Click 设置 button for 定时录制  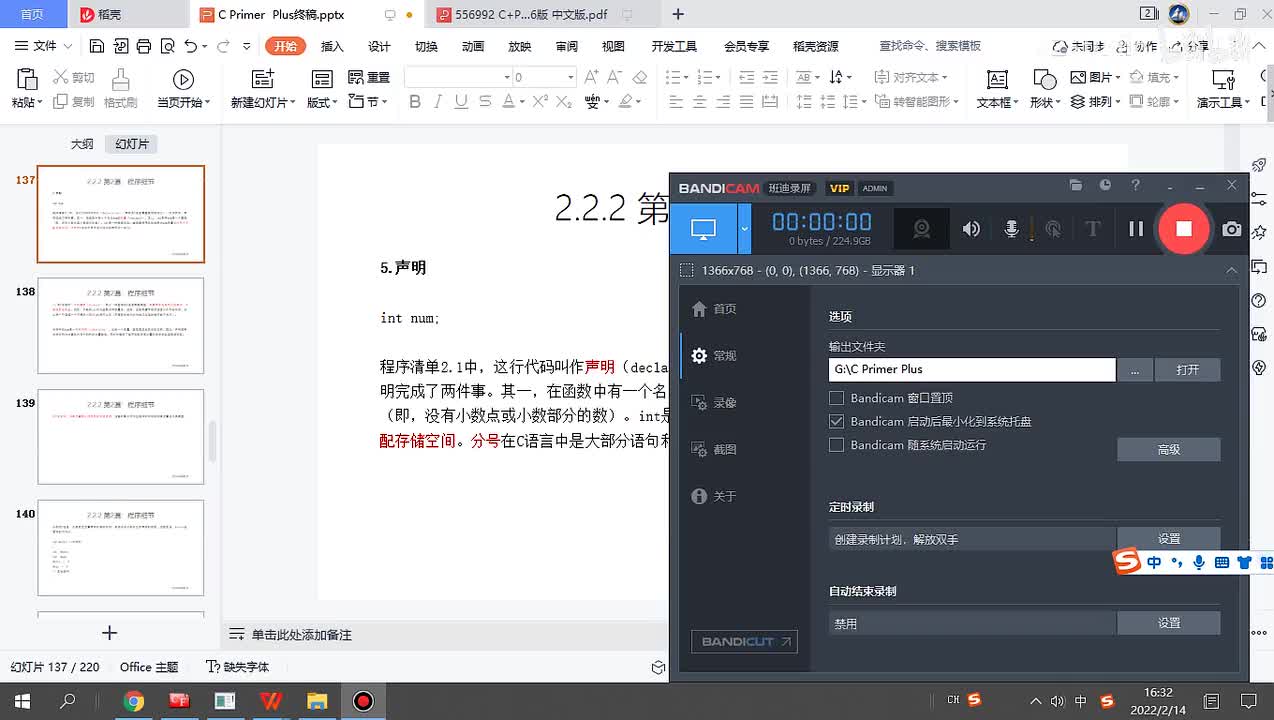pyautogui.click(x=1168, y=538)
